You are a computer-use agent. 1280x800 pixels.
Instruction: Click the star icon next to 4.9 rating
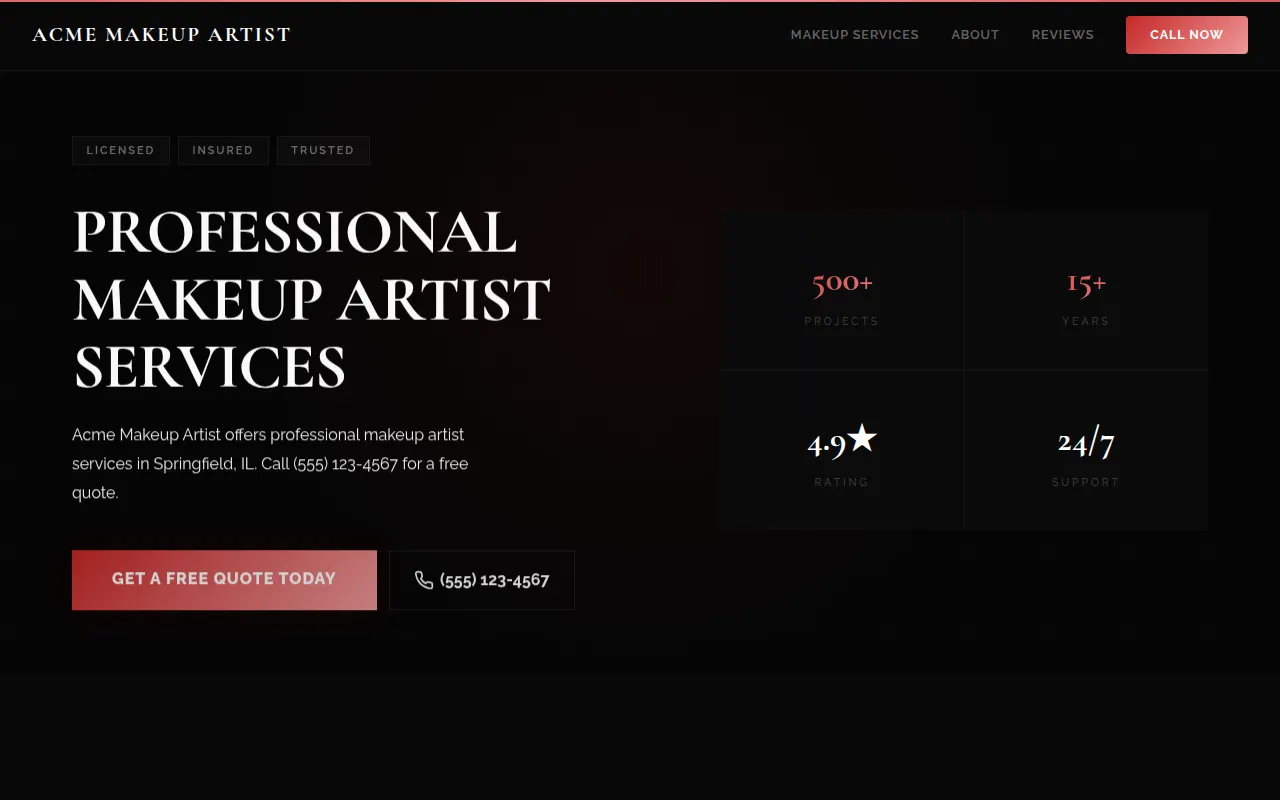(x=862, y=437)
